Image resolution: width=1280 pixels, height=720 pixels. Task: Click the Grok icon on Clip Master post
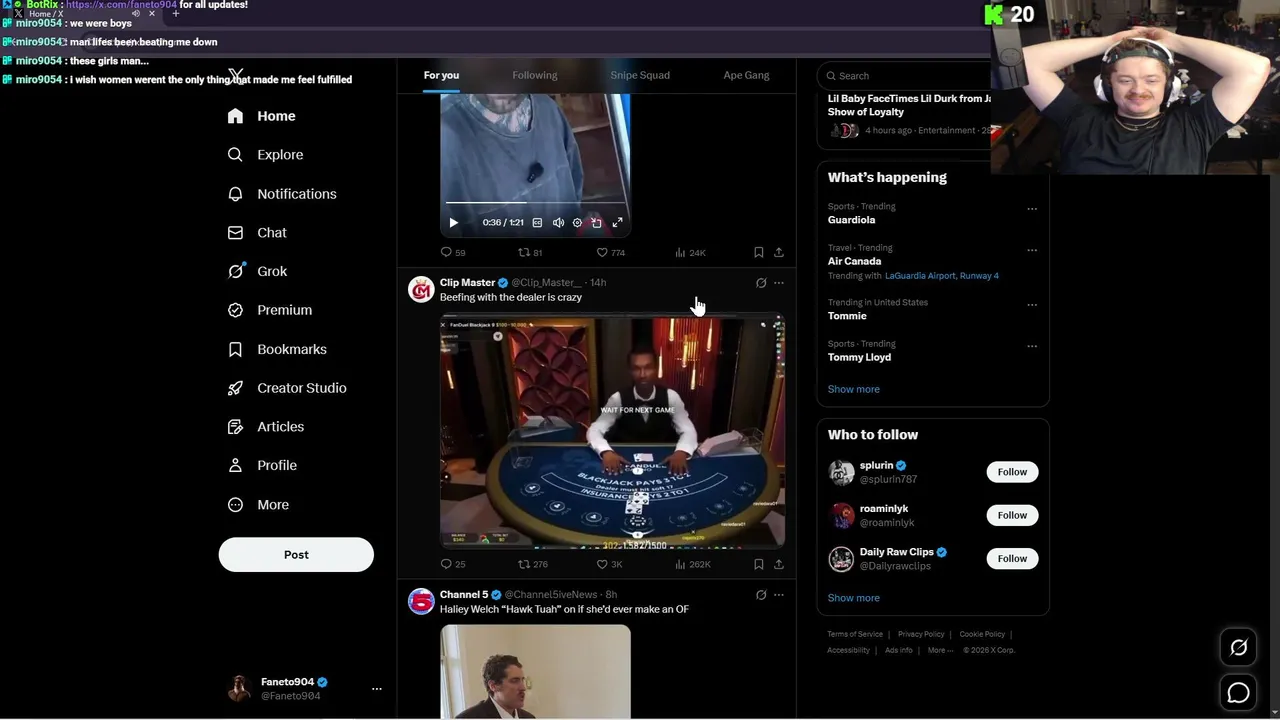761,283
